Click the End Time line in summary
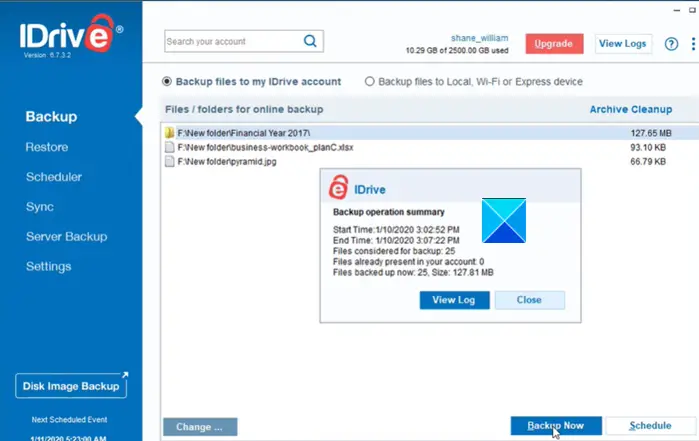699x441 pixels. click(396, 240)
